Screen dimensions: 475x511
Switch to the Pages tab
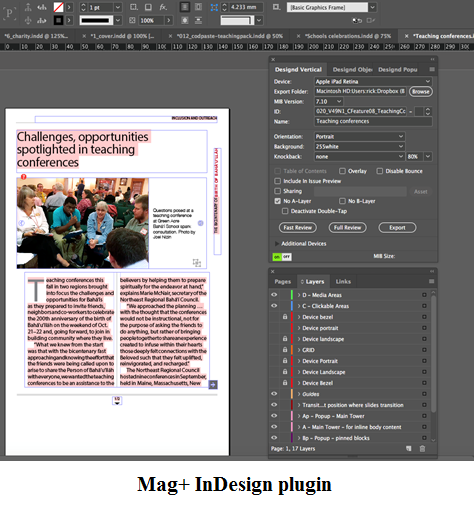tap(283, 282)
